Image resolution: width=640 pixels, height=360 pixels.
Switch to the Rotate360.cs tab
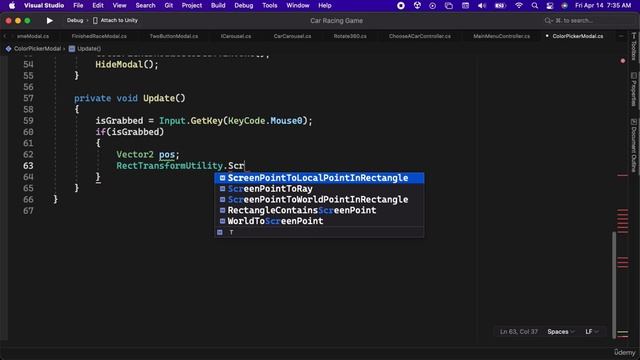pos(350,36)
